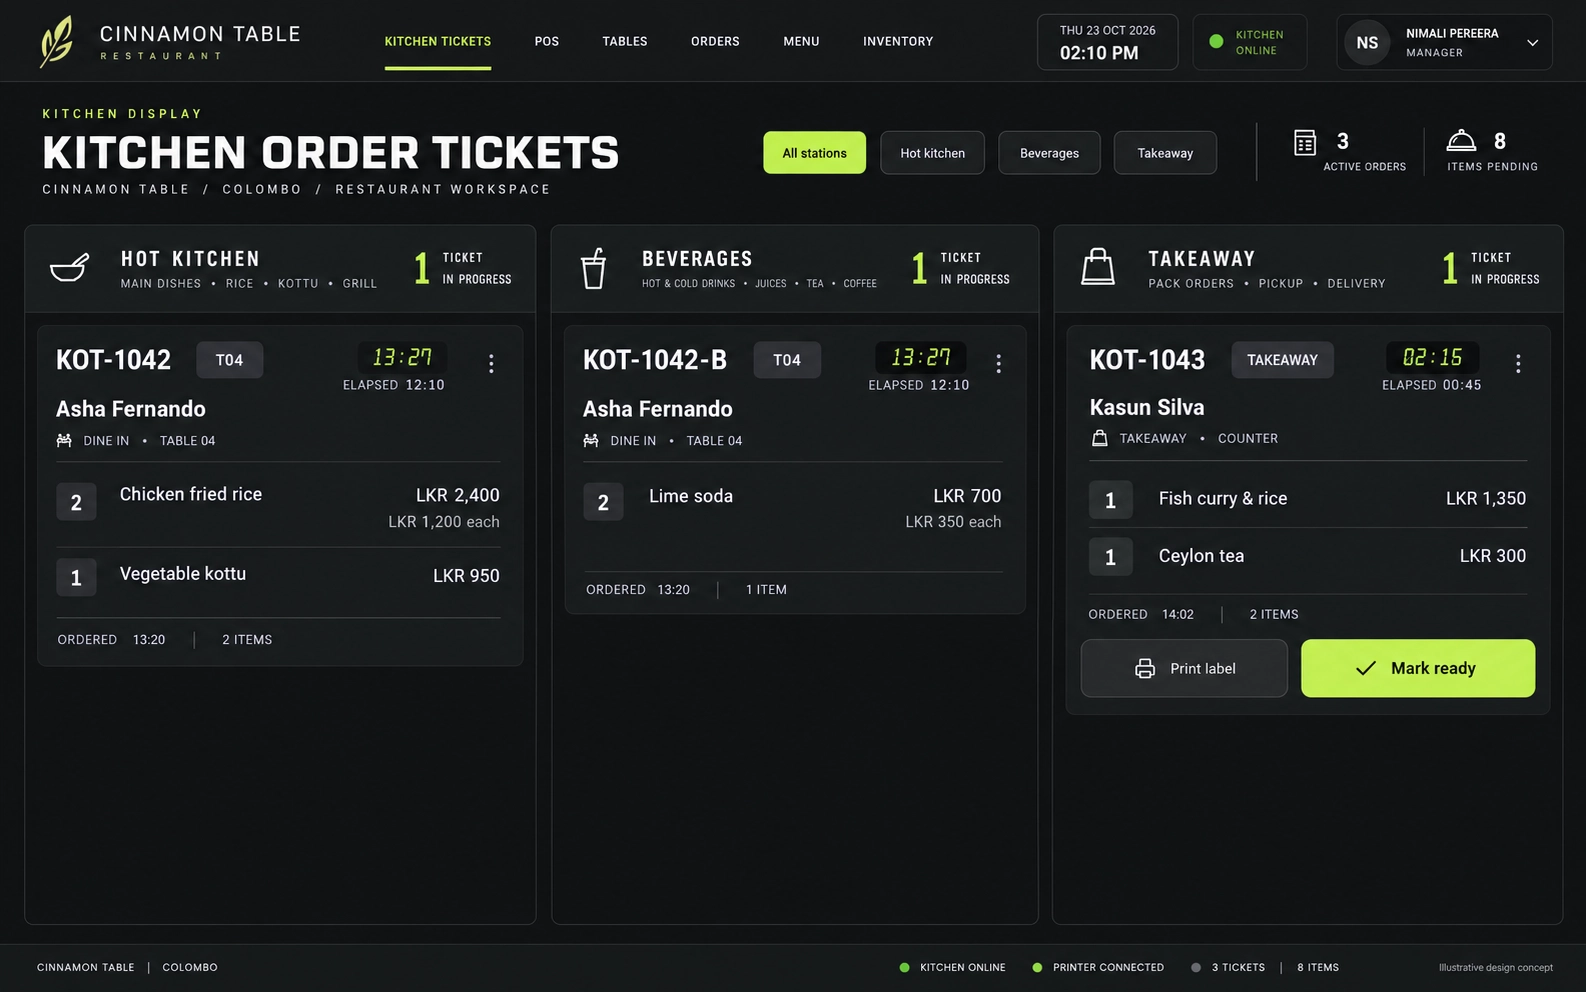This screenshot has width=1586, height=992.
Task: Click the NS user avatar
Action: (1367, 43)
